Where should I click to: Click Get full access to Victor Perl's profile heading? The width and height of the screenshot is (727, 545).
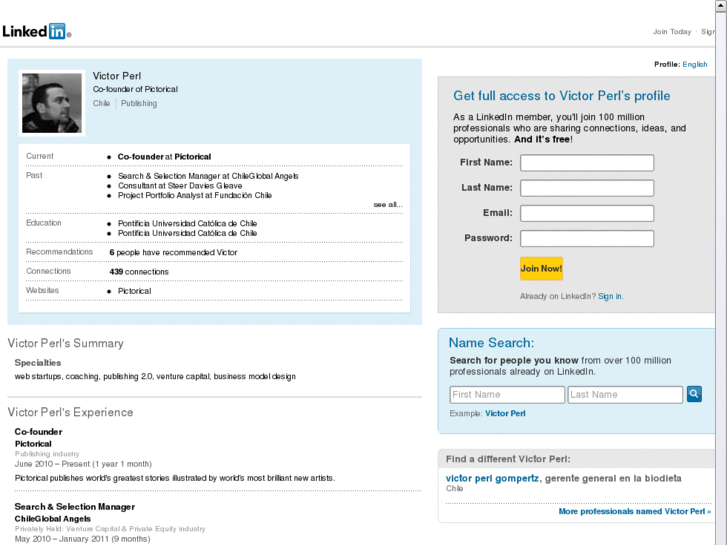pos(561,96)
